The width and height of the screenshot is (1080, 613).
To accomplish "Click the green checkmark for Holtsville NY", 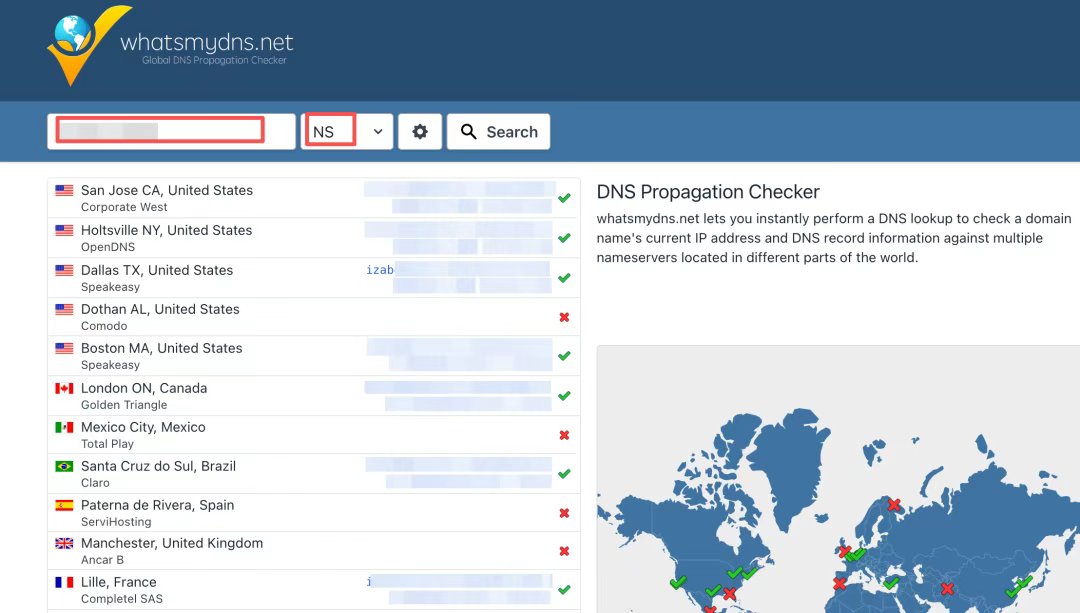I will coord(563,238).
